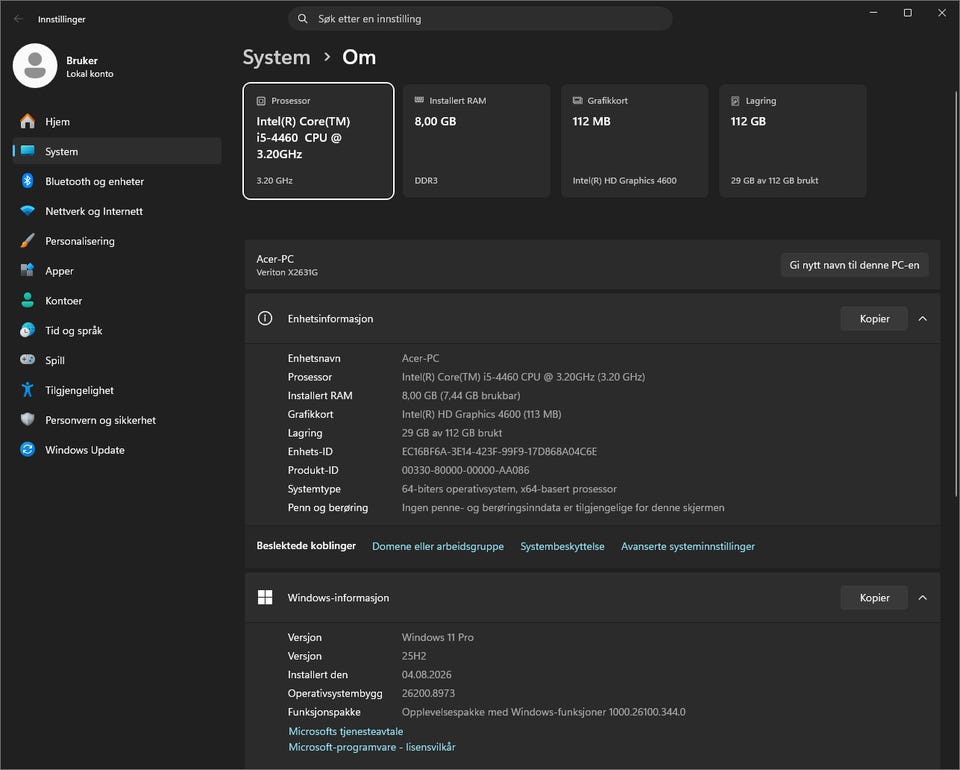Image resolution: width=960 pixels, height=770 pixels.
Task: Copy Windows-informasjon with Kopier button
Action: point(874,597)
